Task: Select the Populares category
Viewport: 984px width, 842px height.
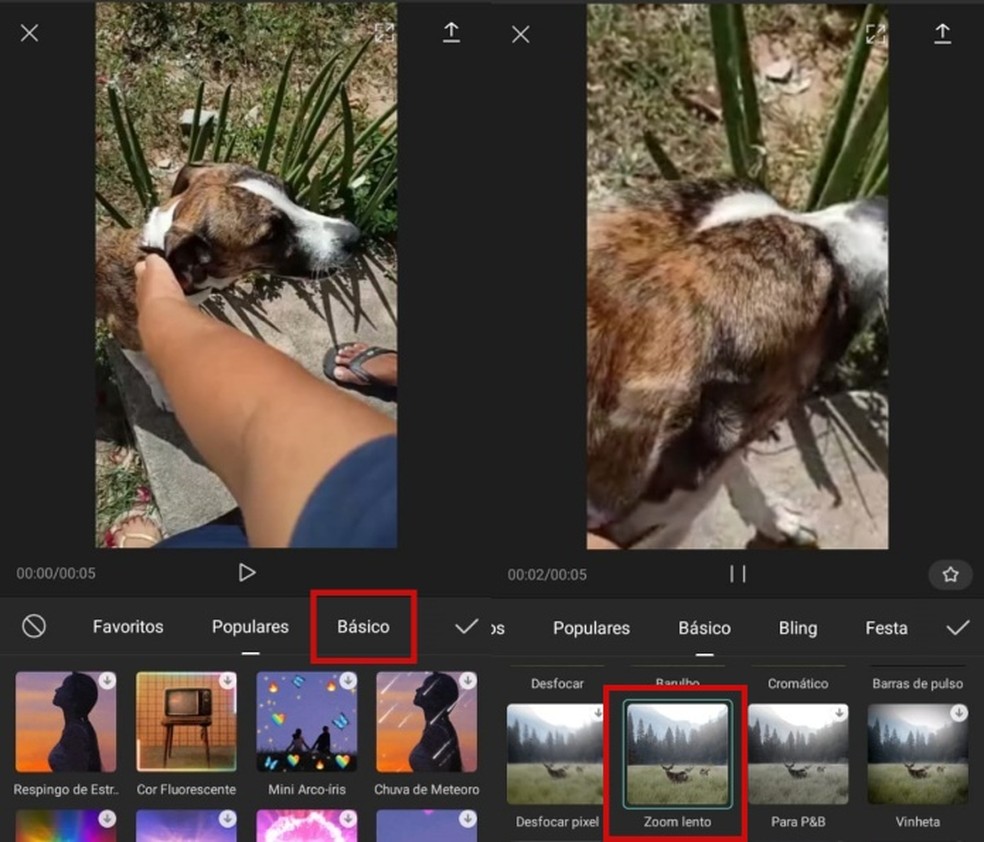Action: point(250,627)
